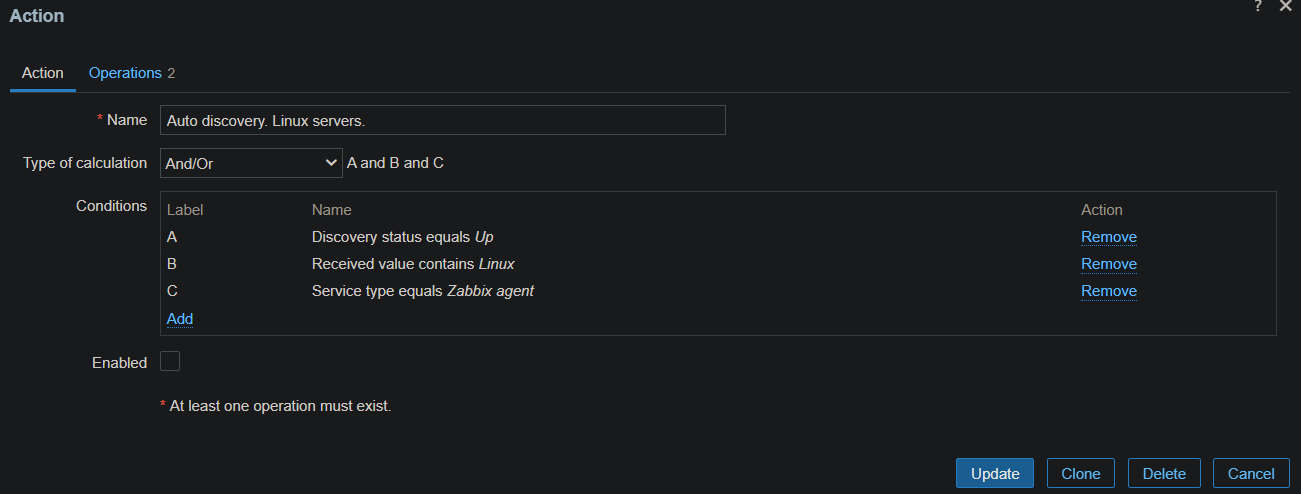The height and width of the screenshot is (494, 1301).
Task: Remove the Service type Zabbix agent condition
Action: 1108,291
